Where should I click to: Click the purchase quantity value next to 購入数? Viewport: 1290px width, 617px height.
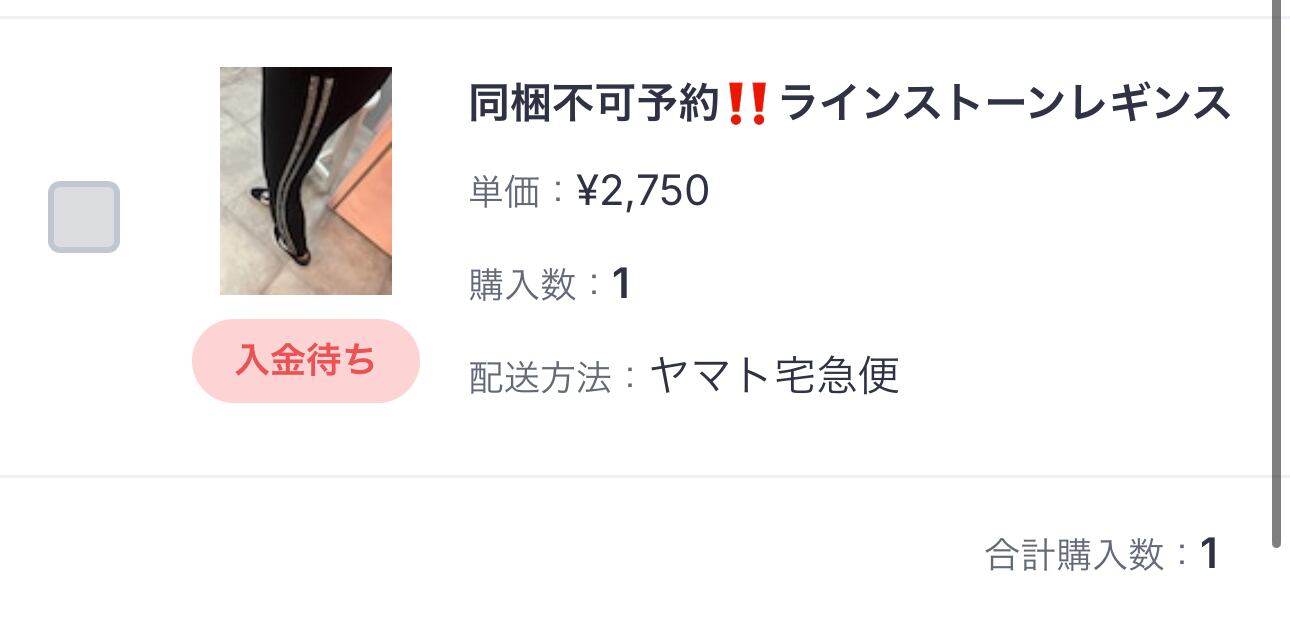[x=621, y=285]
